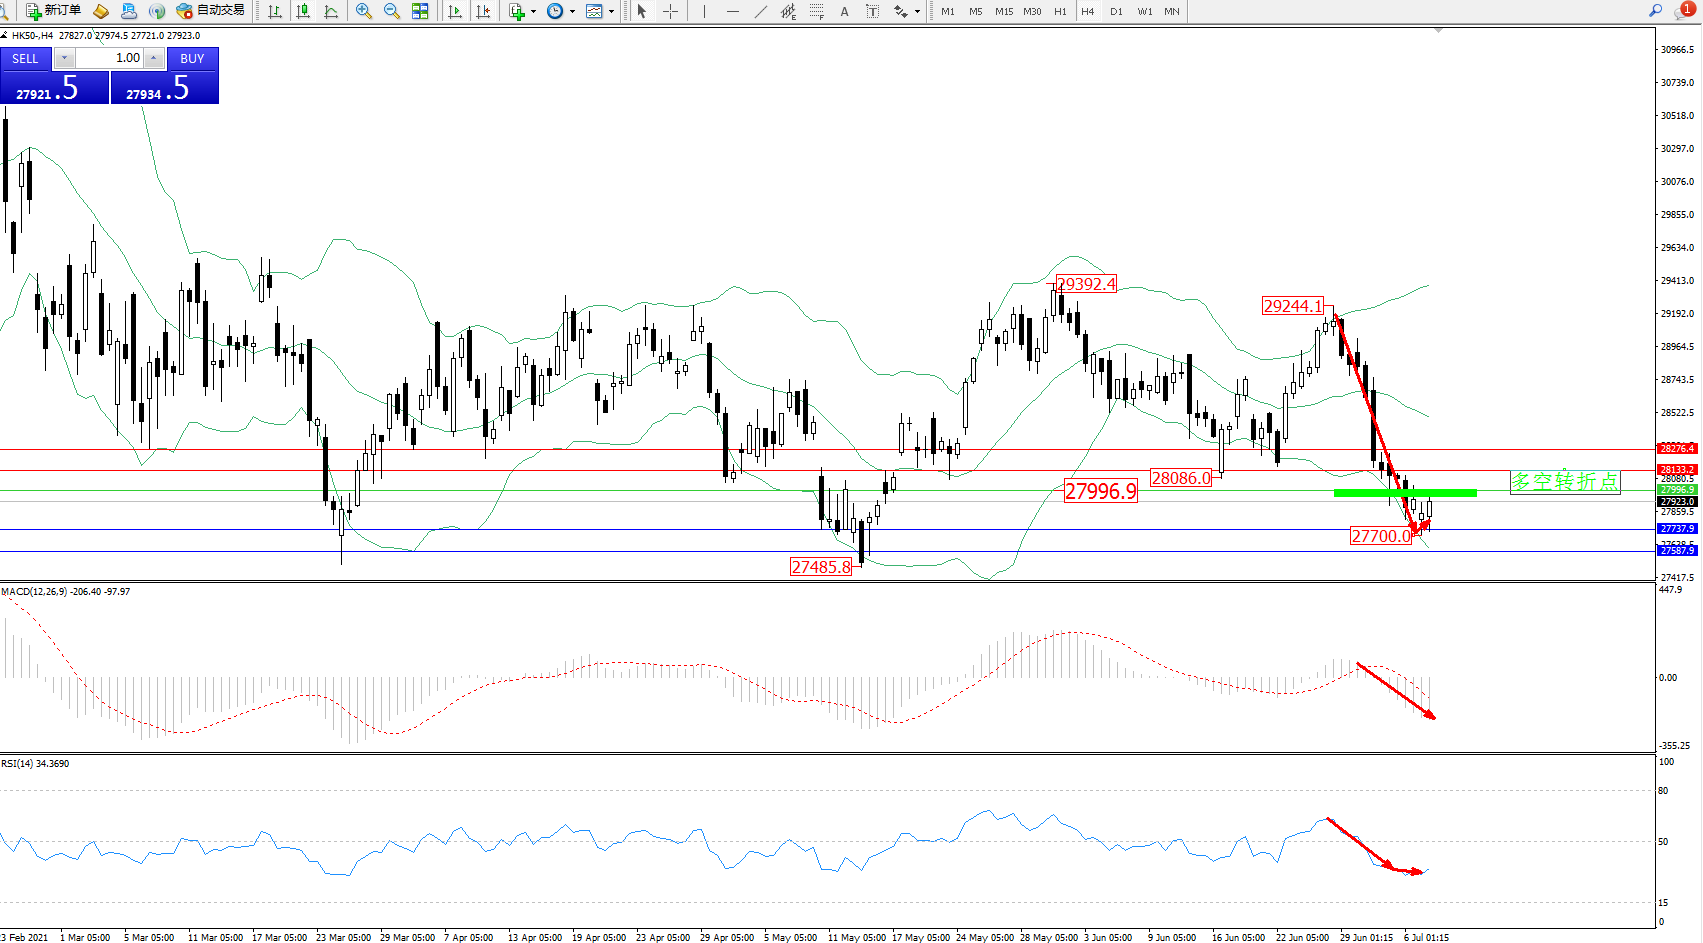Zoom out on the chart
This screenshot has width=1703, height=943.
[392, 11]
